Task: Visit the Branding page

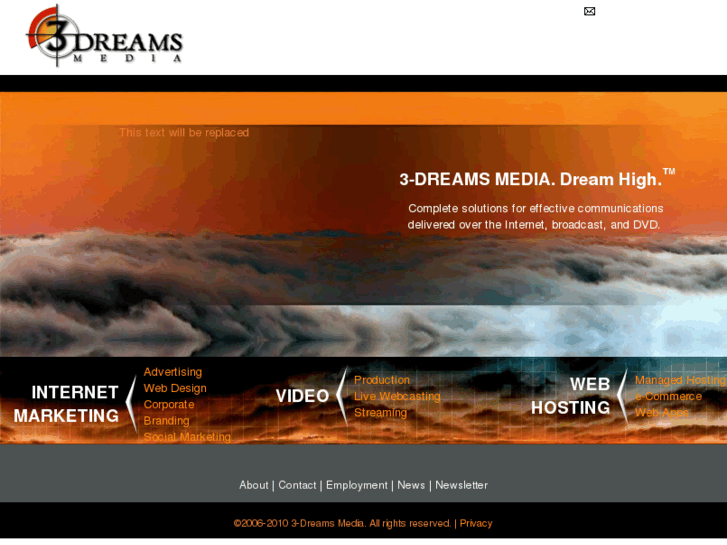Action: coord(166,421)
